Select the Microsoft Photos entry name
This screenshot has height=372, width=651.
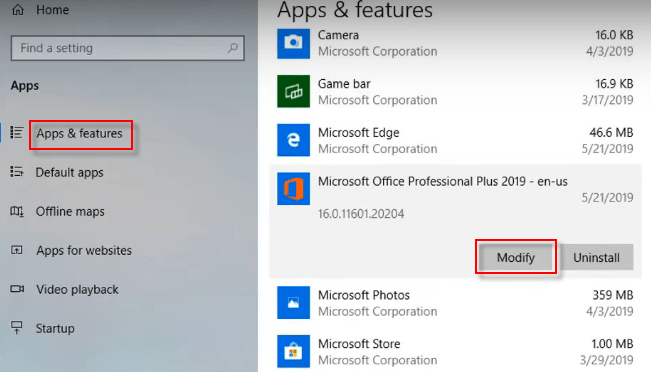click(x=364, y=295)
